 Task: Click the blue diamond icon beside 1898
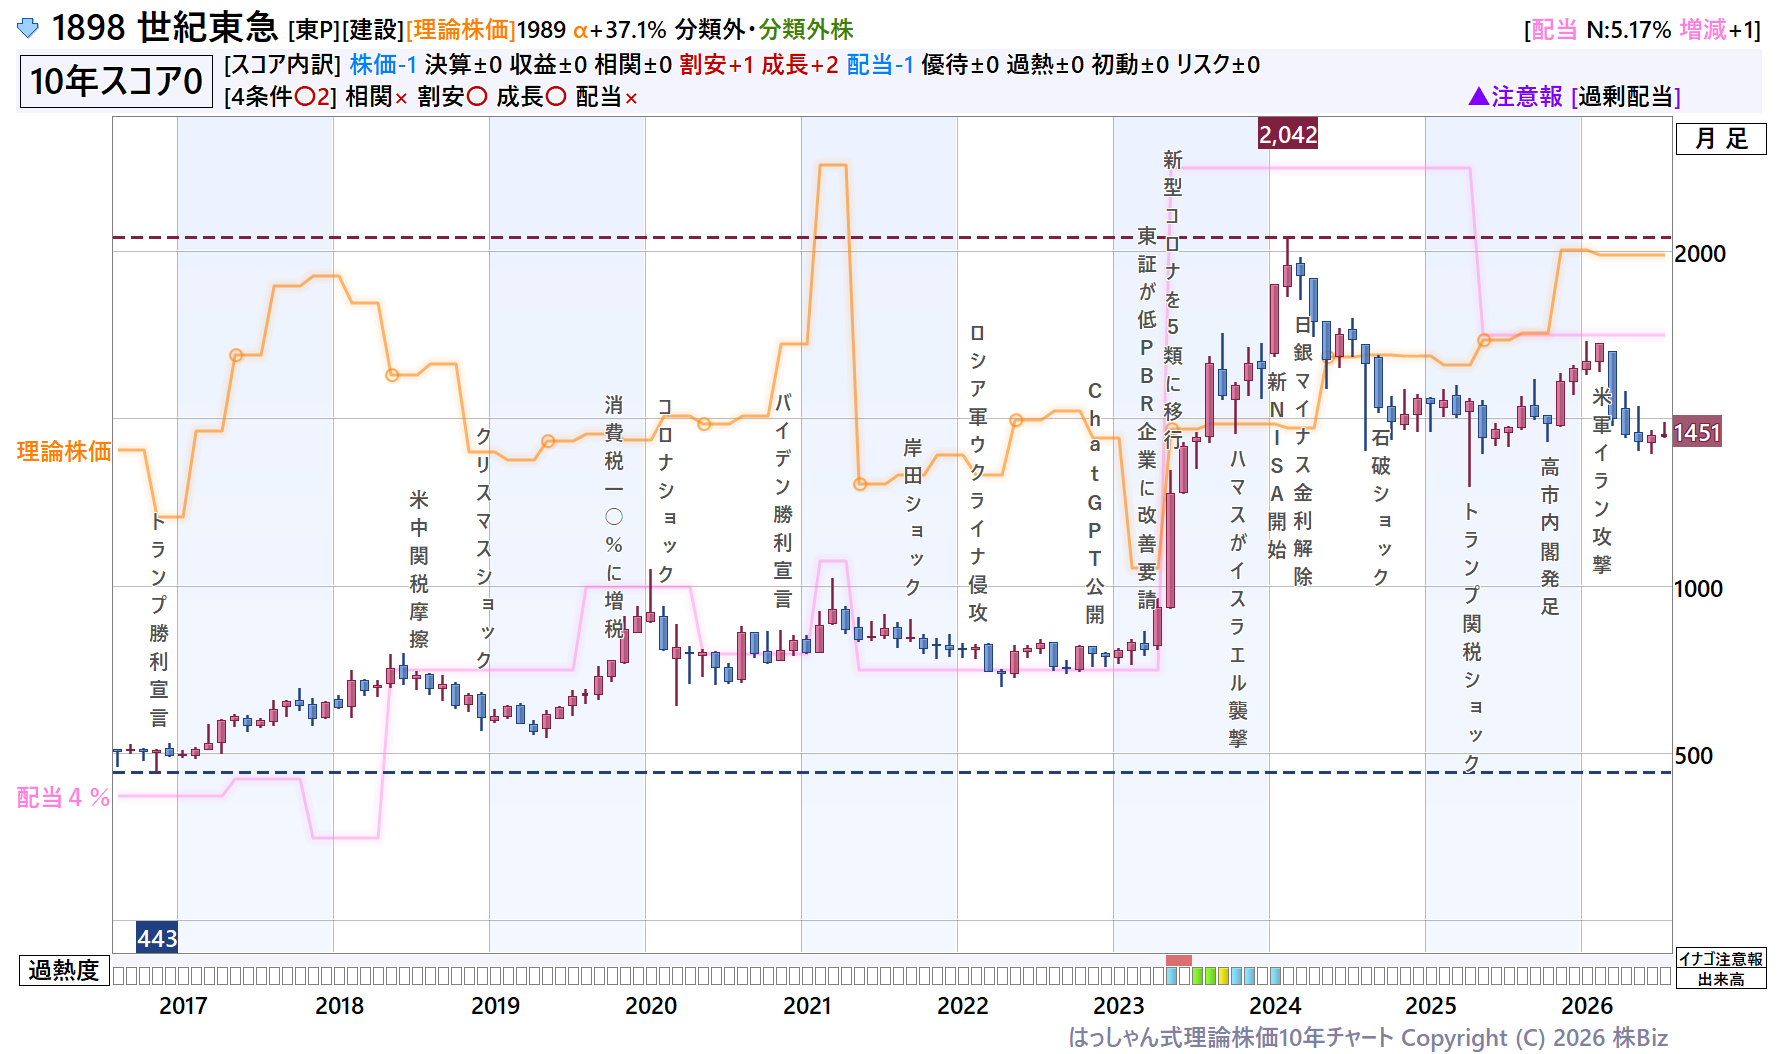coord(28,28)
